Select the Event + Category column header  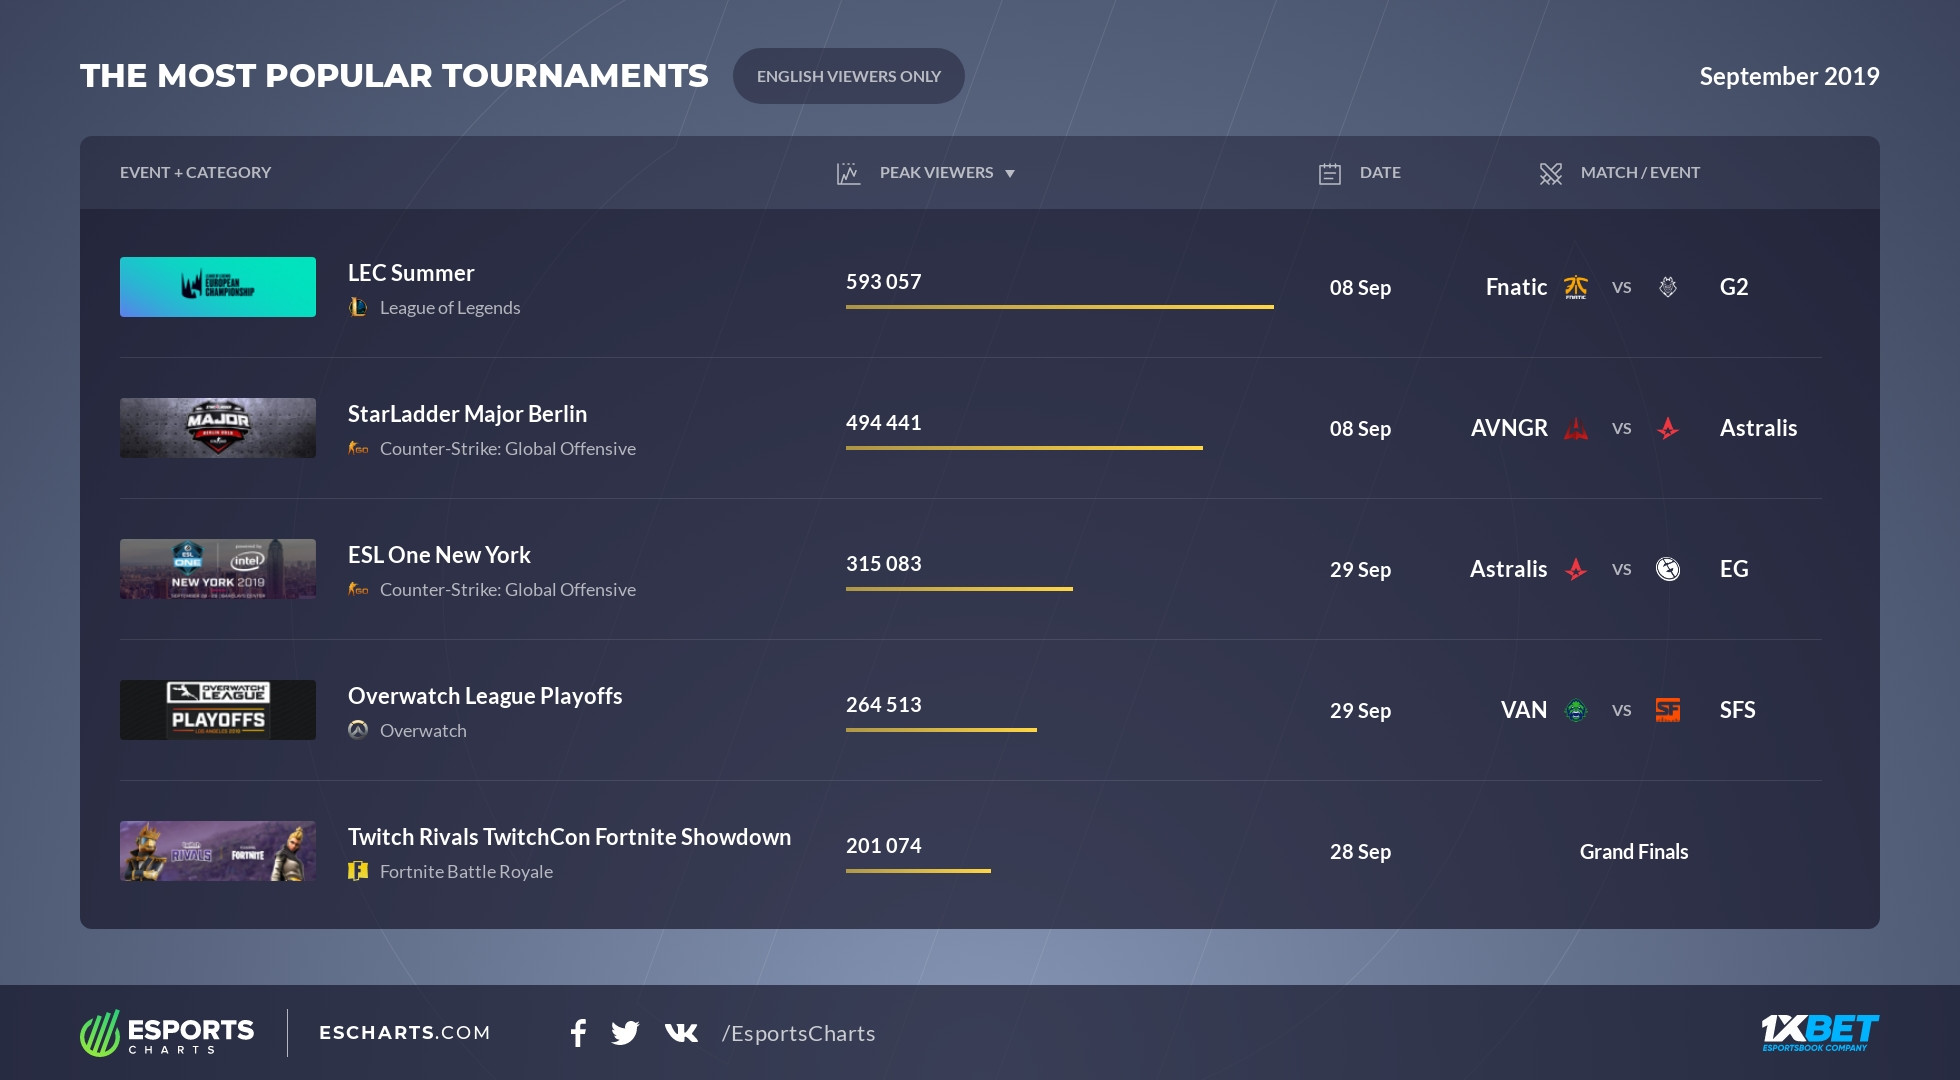[195, 172]
